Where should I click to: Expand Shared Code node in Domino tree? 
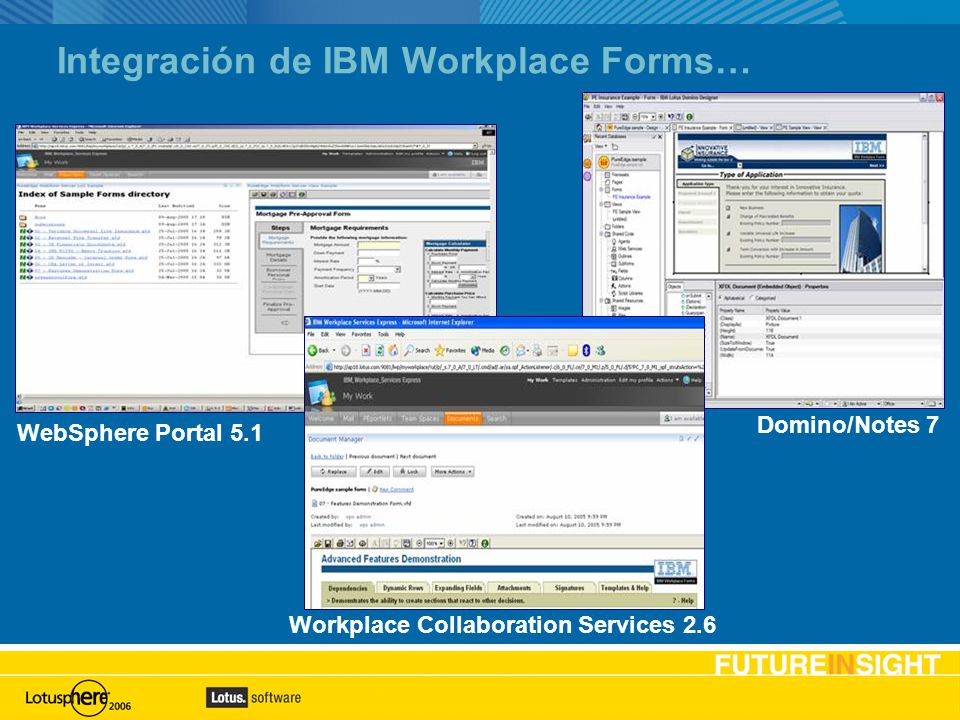(601, 234)
